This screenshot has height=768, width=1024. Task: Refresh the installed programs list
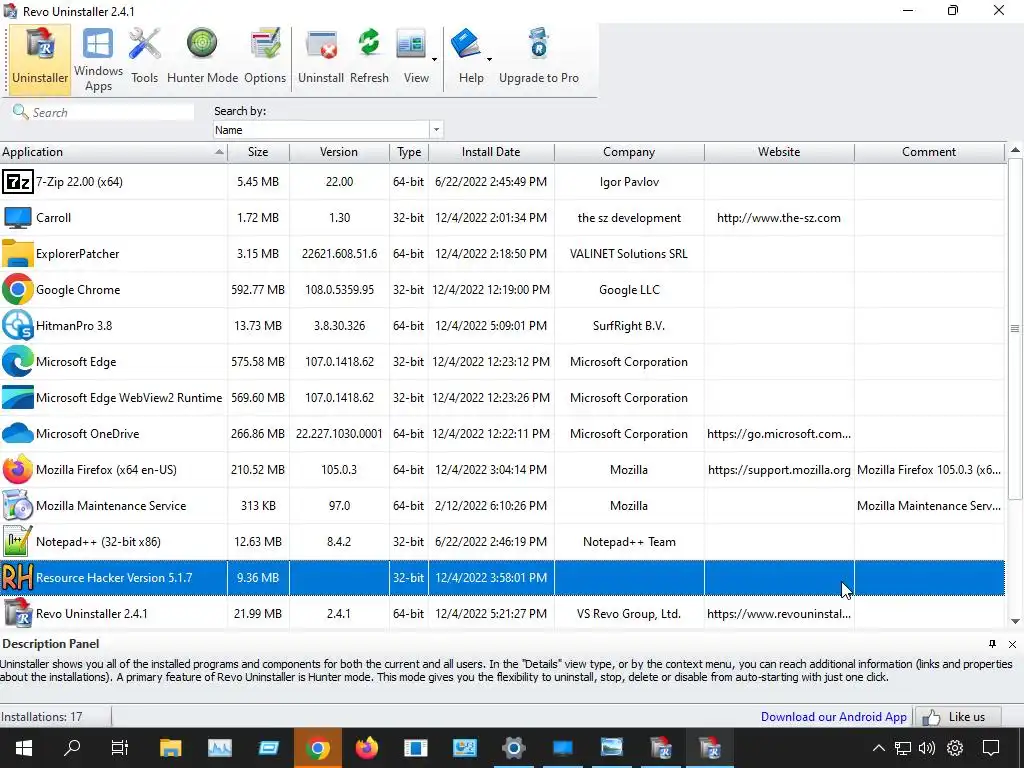(369, 59)
